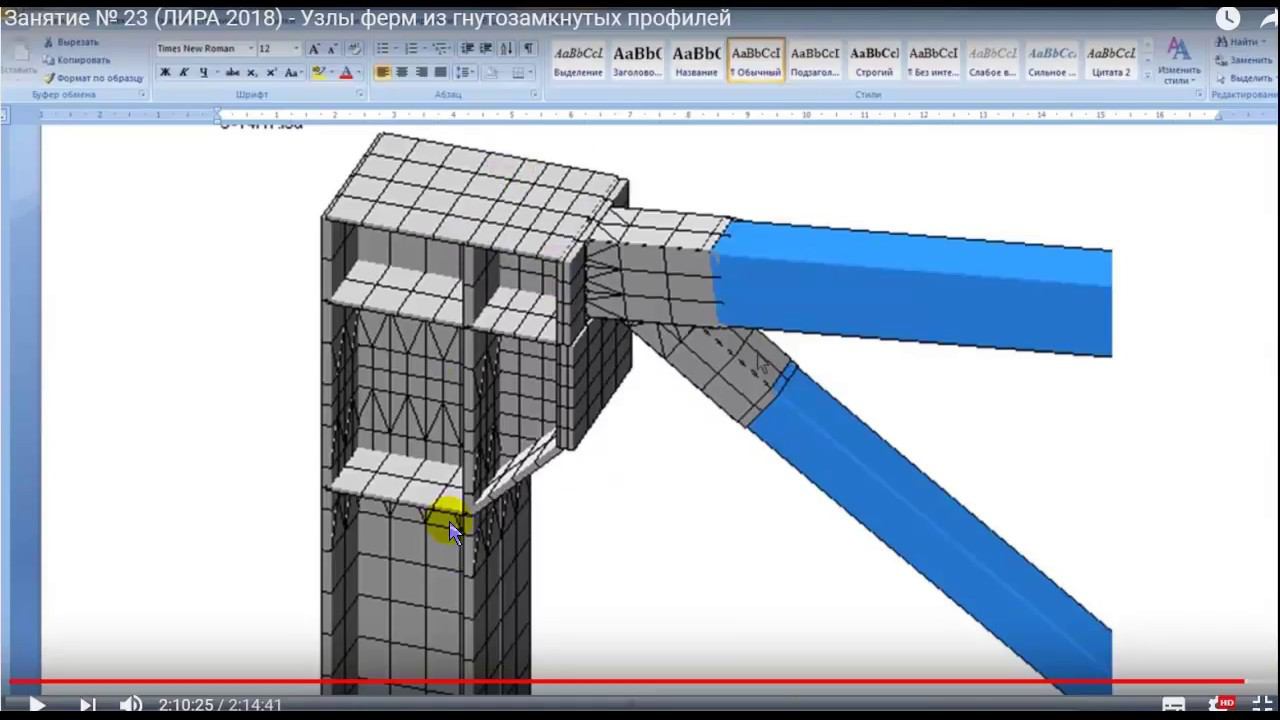Toggle show paragraph marks (¶)
The width and height of the screenshot is (1280, 720).
click(529, 48)
